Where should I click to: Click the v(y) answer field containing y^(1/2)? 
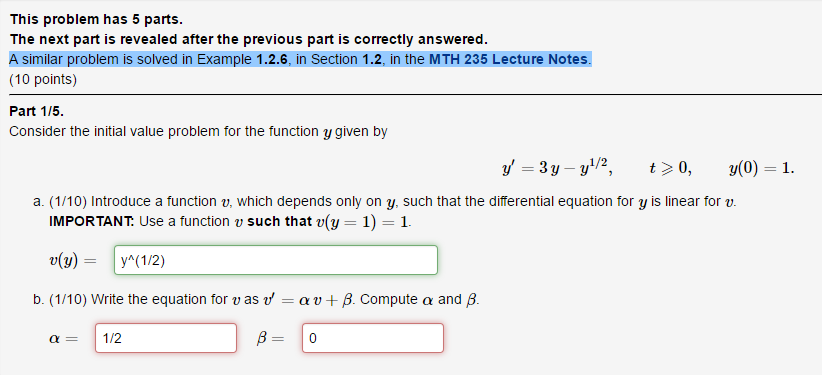point(276,260)
